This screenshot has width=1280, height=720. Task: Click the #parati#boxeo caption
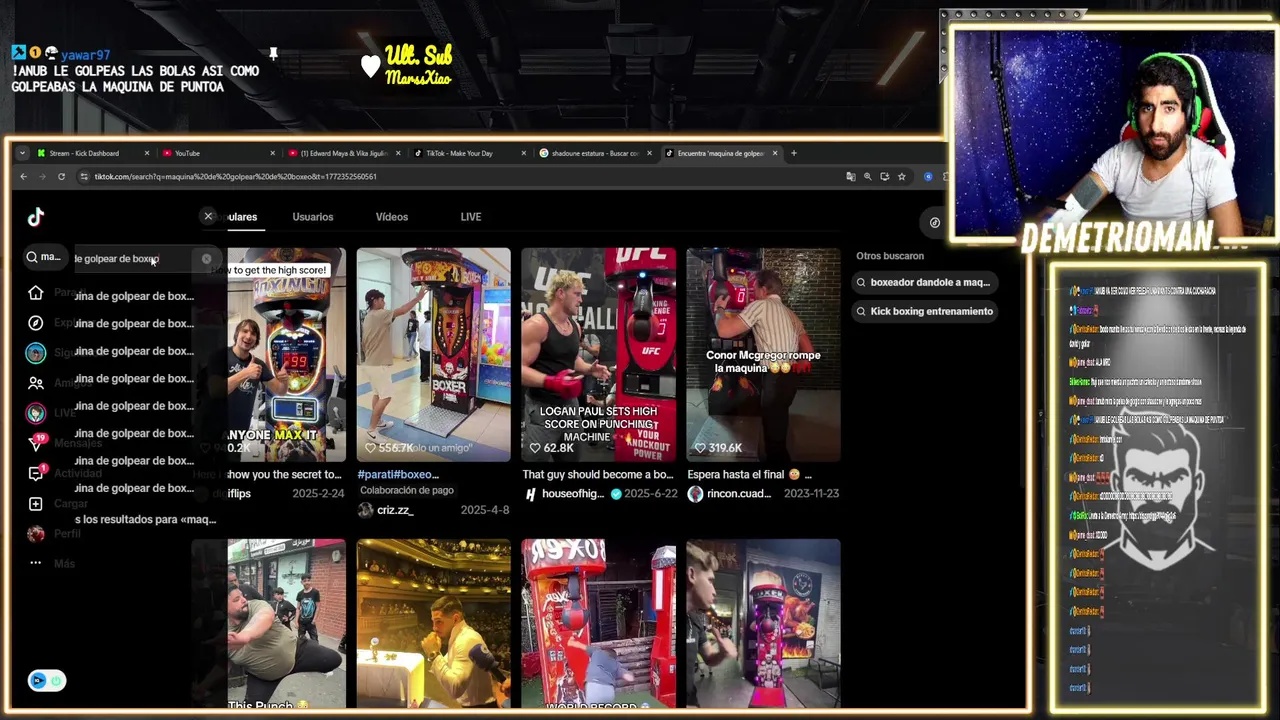tap(398, 475)
